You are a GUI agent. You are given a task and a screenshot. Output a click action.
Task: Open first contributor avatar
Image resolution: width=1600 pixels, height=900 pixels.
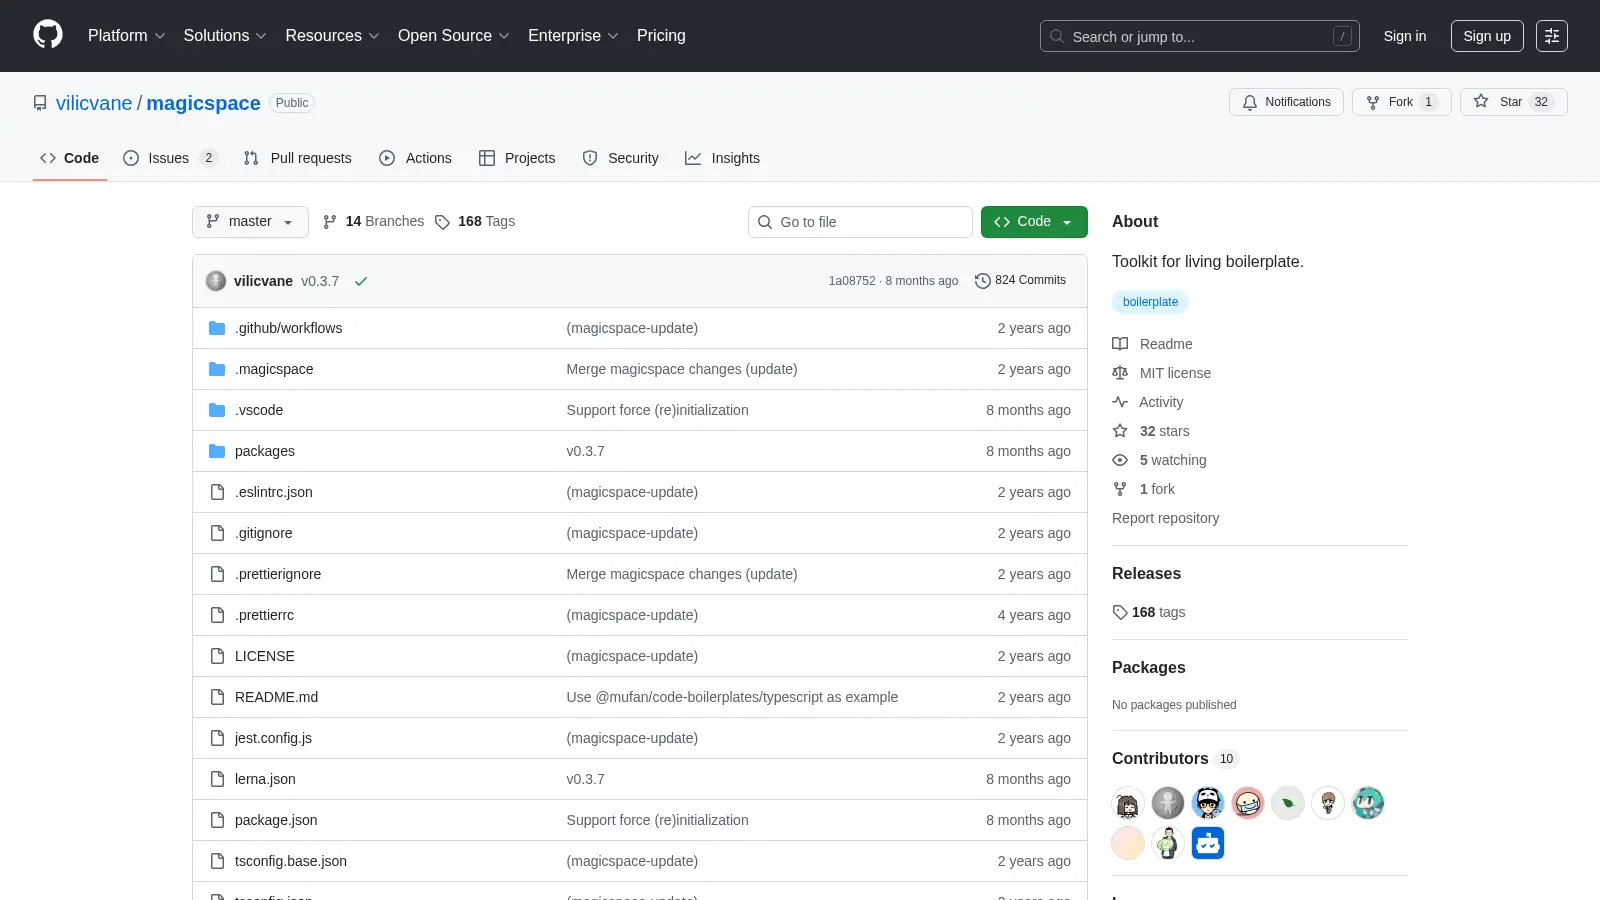click(1128, 803)
